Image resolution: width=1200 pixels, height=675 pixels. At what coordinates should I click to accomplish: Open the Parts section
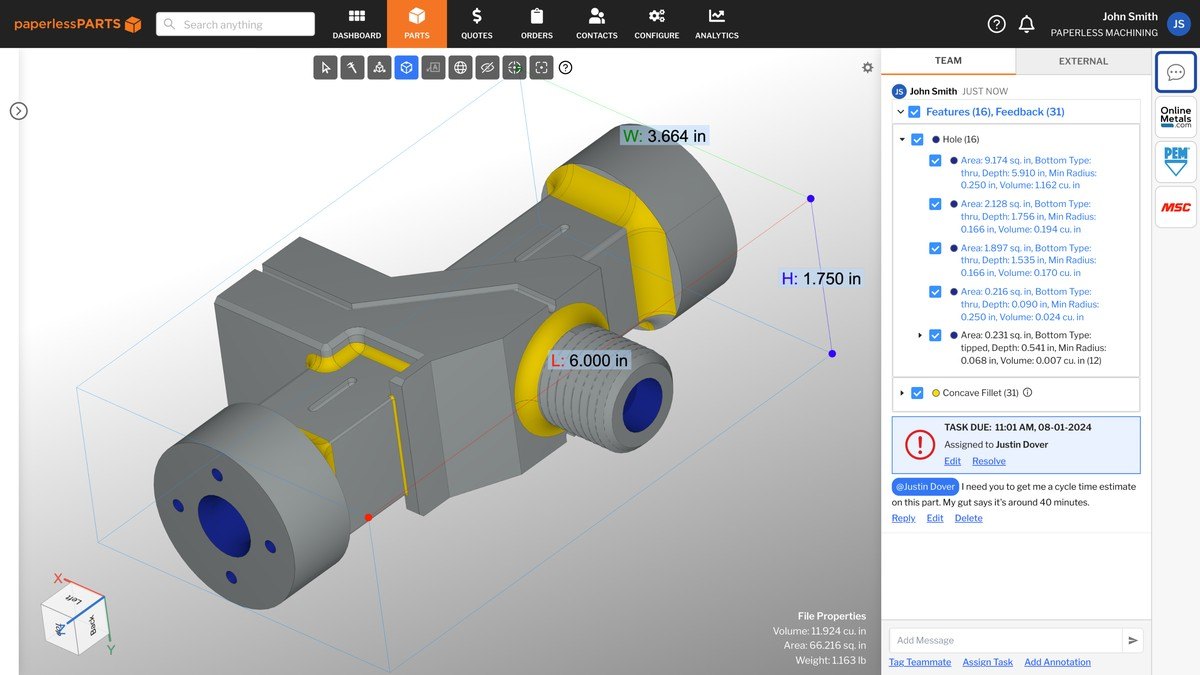click(417, 24)
